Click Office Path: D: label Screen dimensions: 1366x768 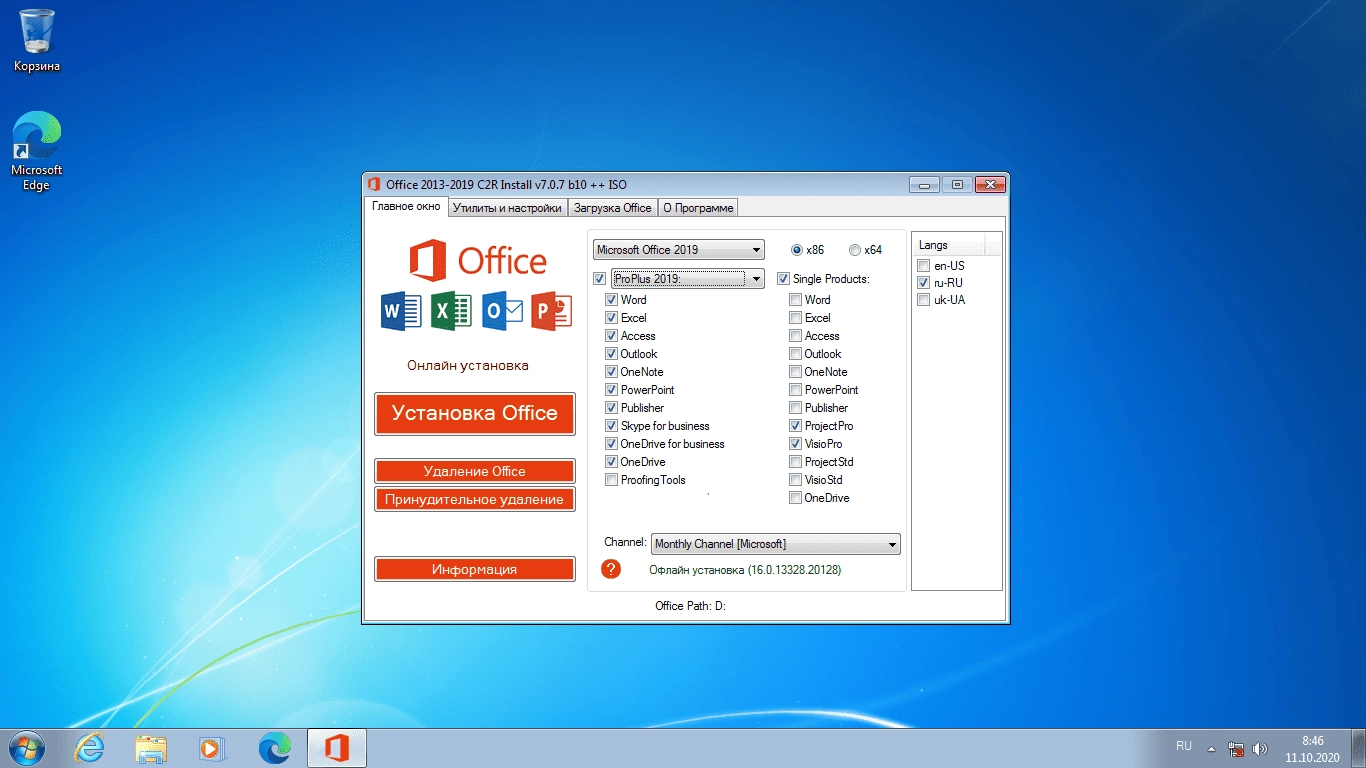point(690,606)
